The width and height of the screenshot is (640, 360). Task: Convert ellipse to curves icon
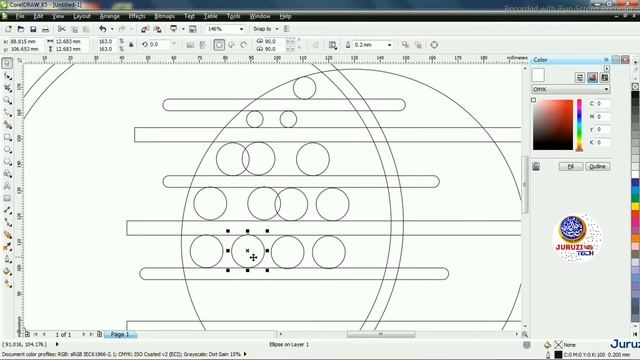pyautogui.click(x=434, y=45)
